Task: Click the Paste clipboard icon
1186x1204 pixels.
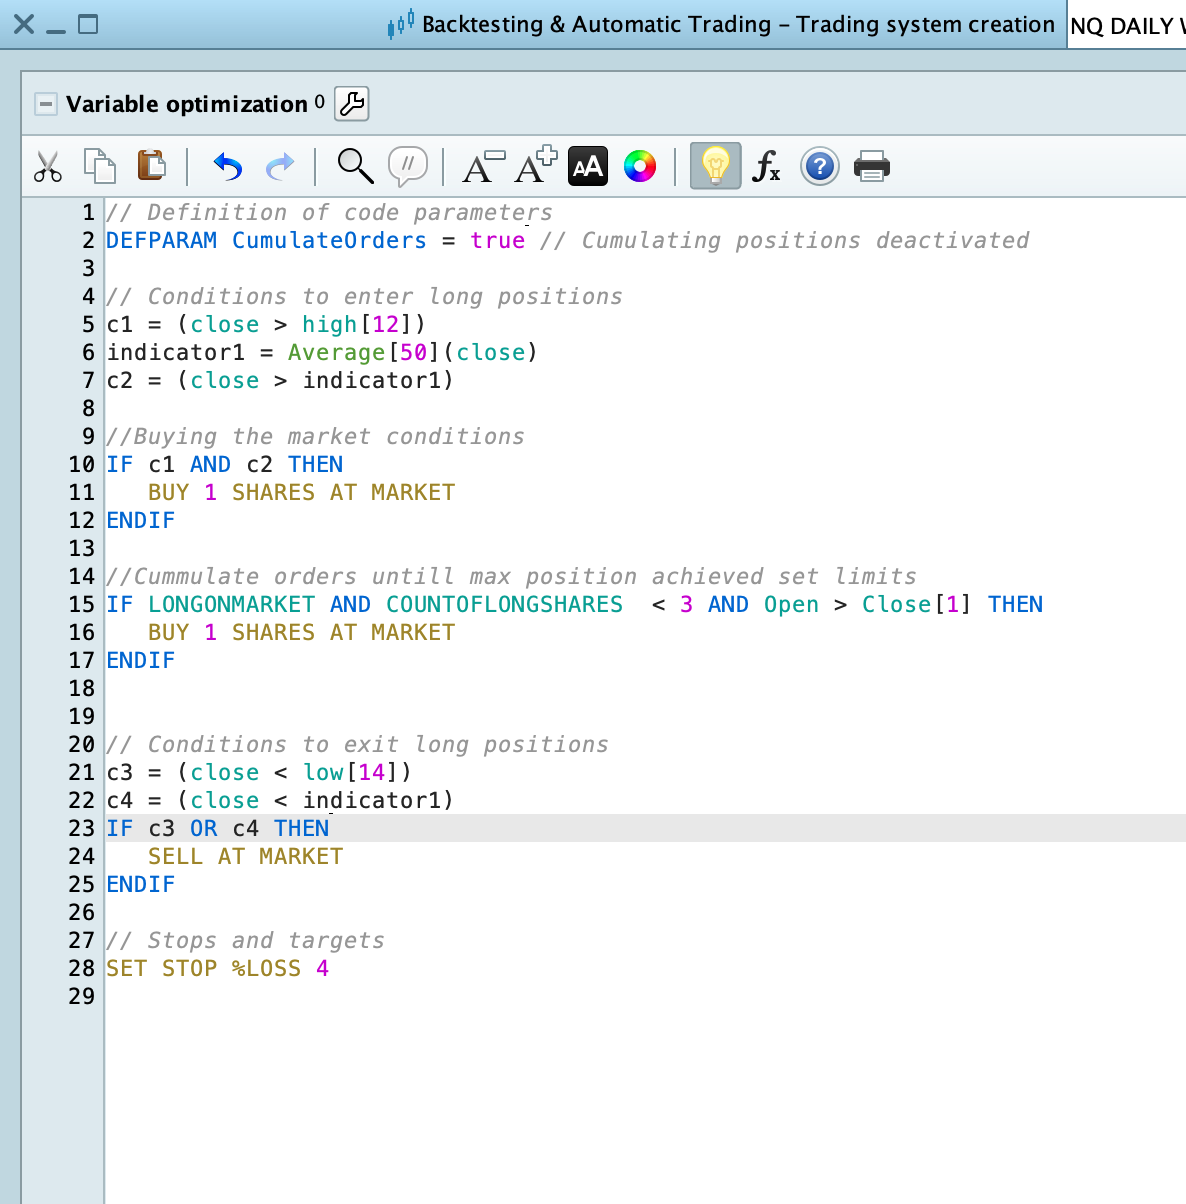Action: point(151,165)
